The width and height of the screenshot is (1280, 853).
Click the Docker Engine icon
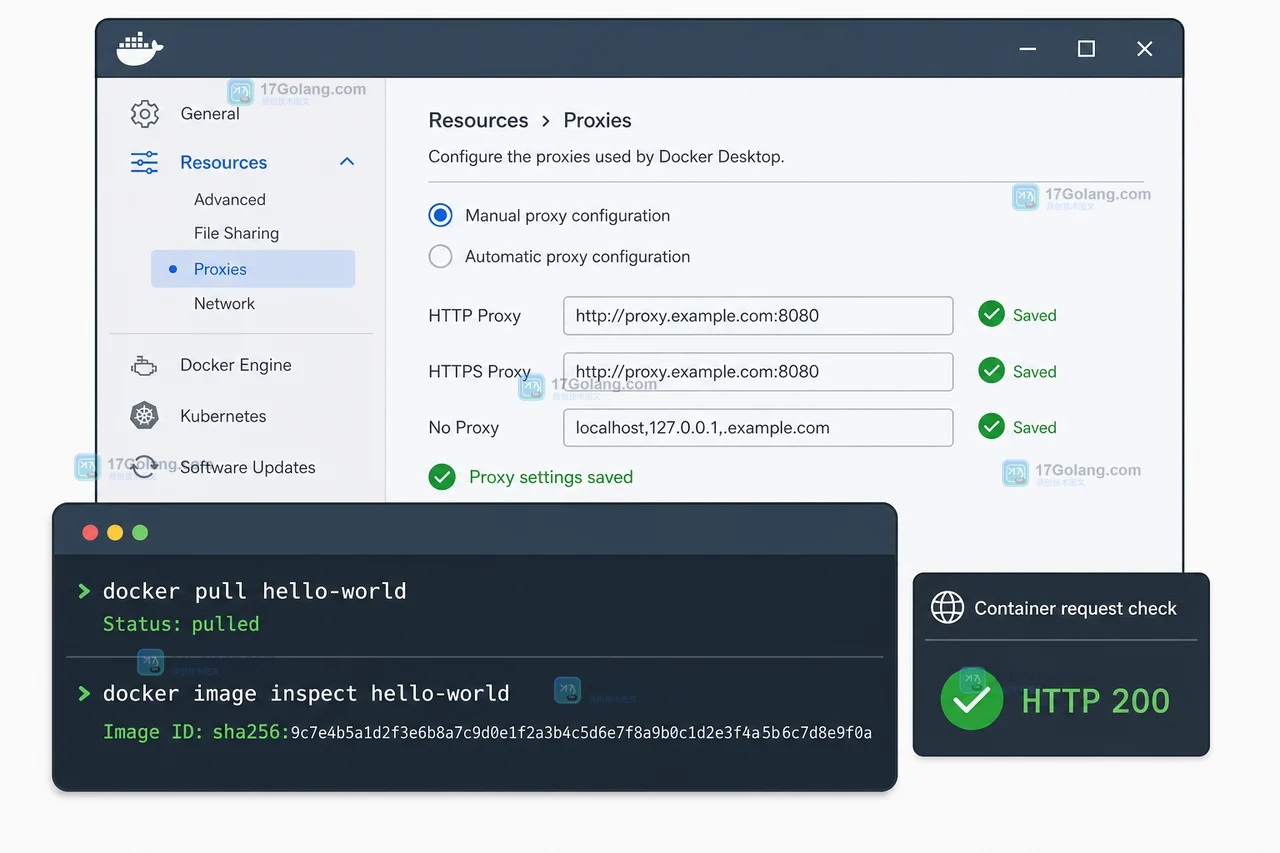coord(144,366)
